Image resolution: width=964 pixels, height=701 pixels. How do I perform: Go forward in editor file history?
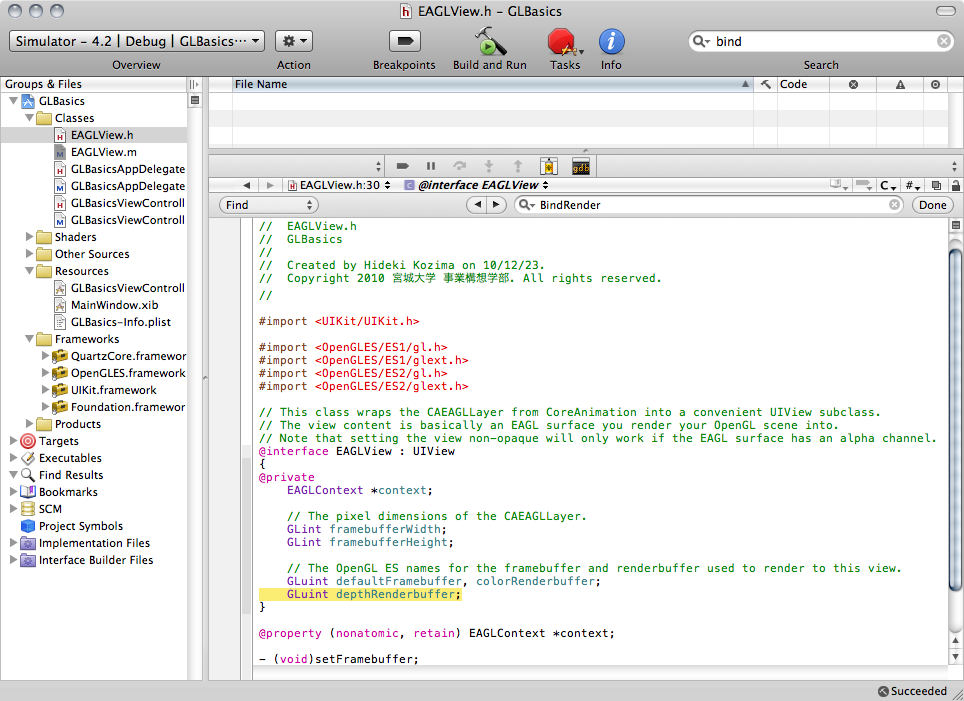coord(270,185)
